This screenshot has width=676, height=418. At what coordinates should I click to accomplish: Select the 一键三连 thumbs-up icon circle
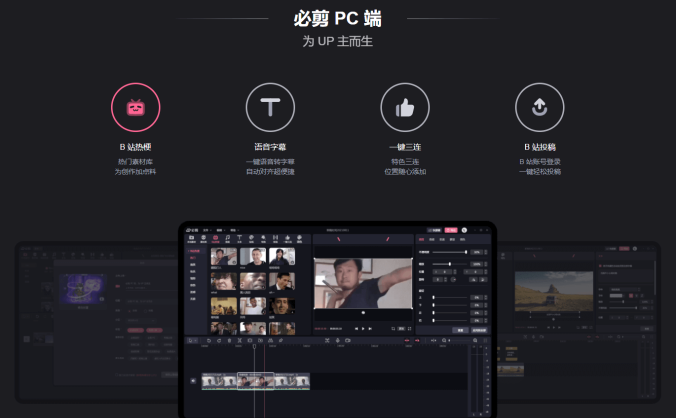[x=405, y=107]
